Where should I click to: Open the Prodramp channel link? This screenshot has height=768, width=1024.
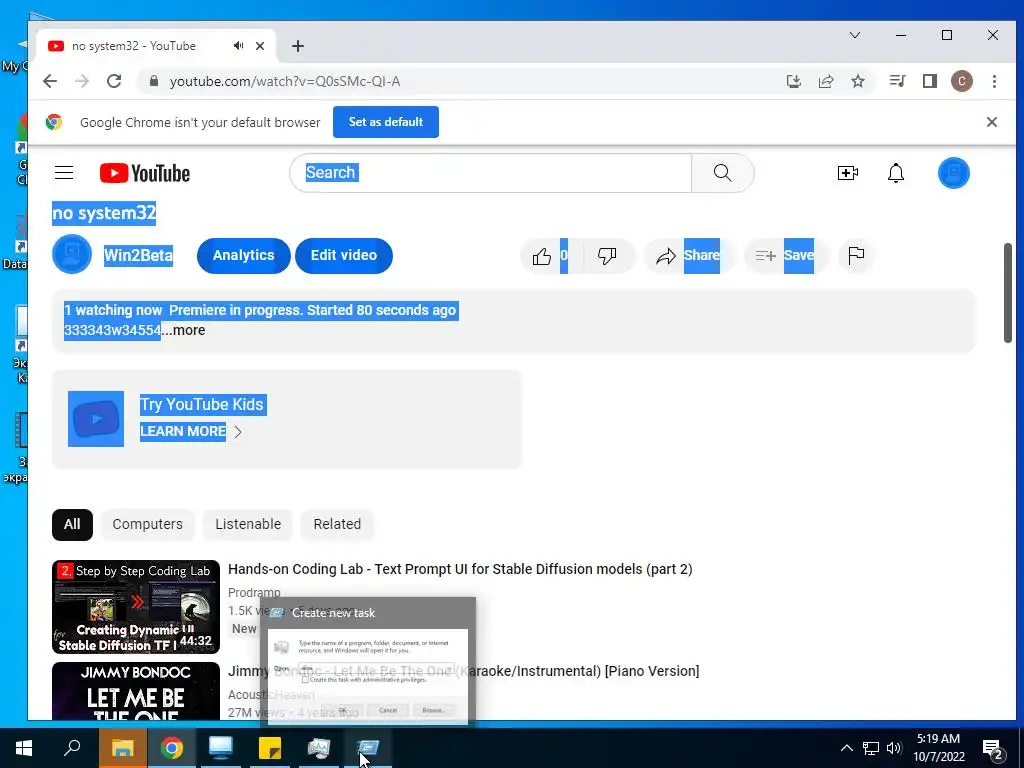254,592
